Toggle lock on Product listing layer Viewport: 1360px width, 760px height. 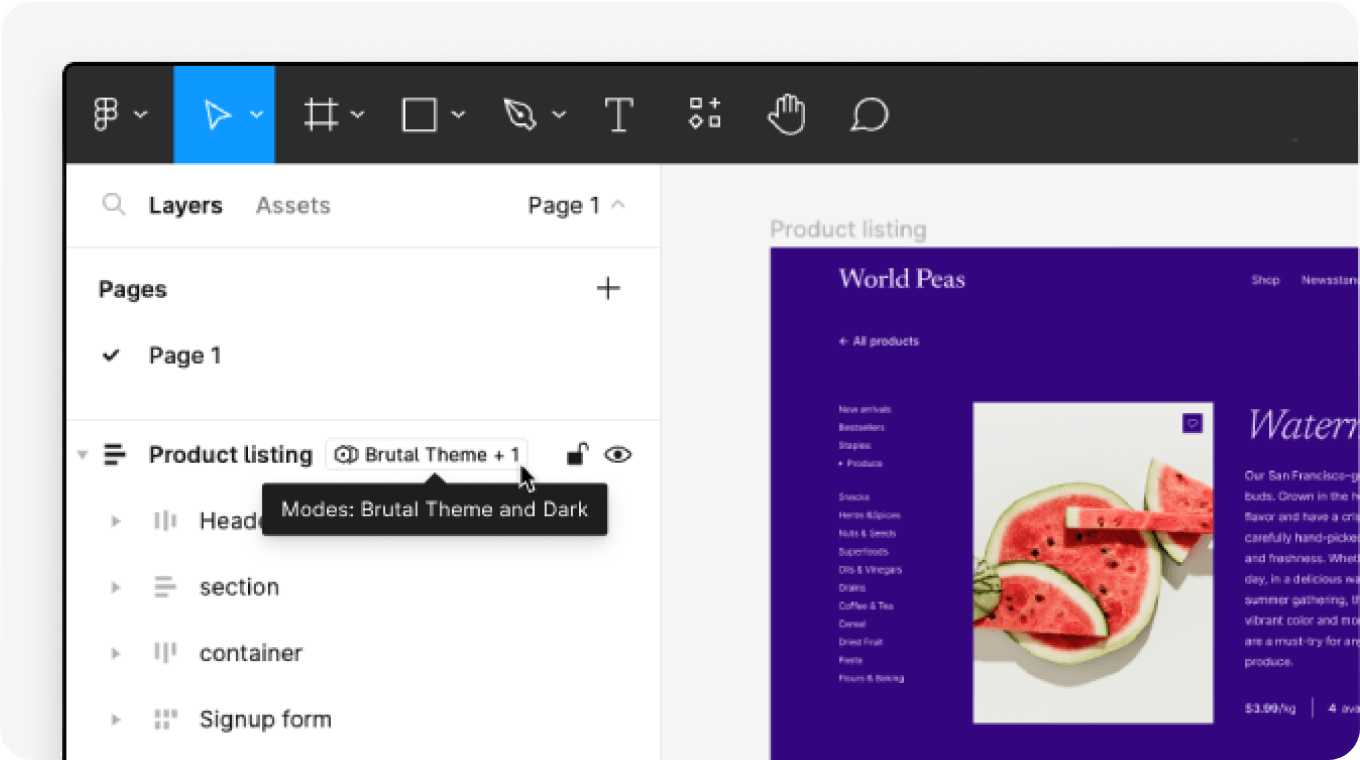tap(577, 455)
